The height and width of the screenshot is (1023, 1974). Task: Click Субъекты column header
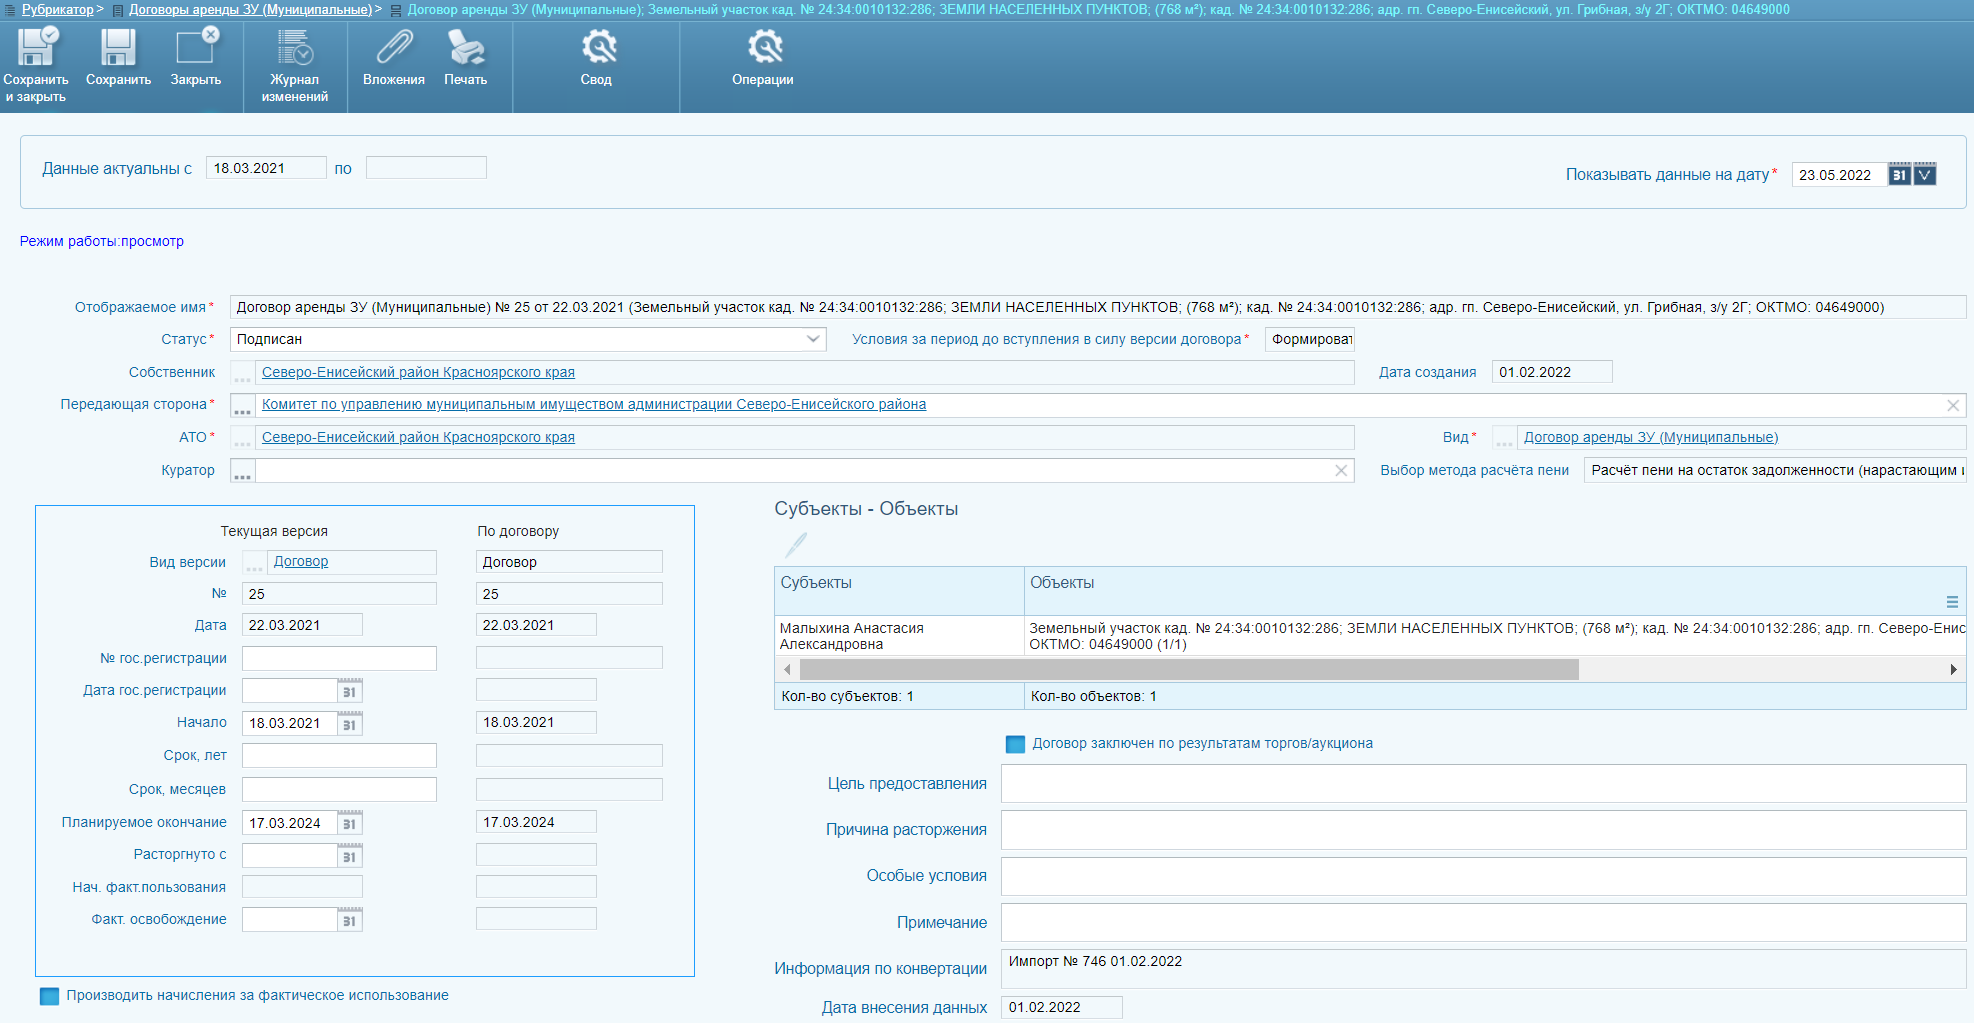tap(899, 591)
